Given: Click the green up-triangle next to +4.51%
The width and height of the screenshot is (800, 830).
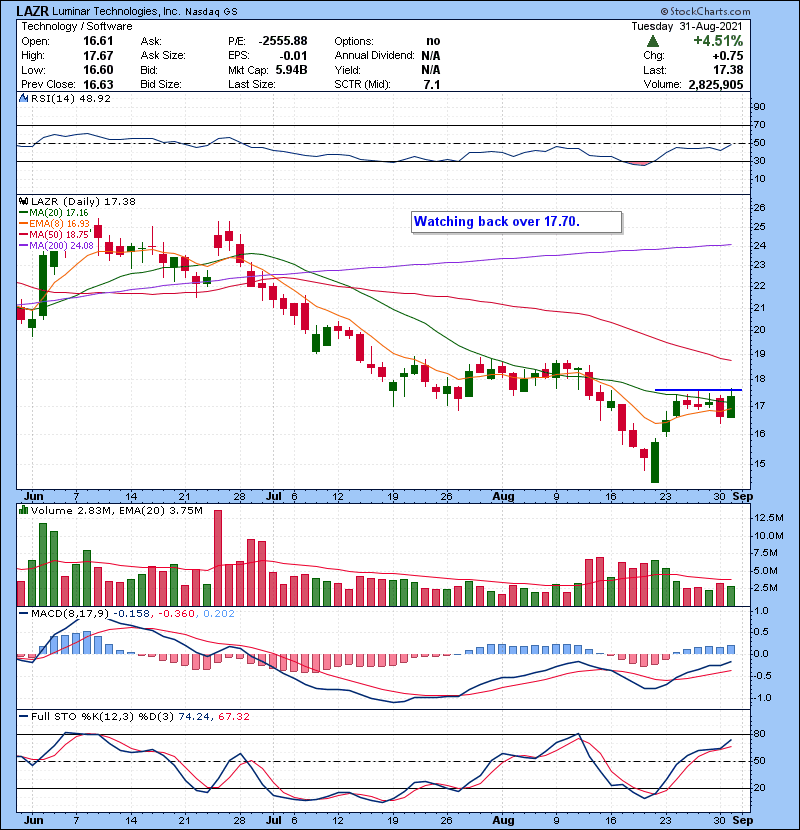Looking at the screenshot, I should pyautogui.click(x=653, y=41).
